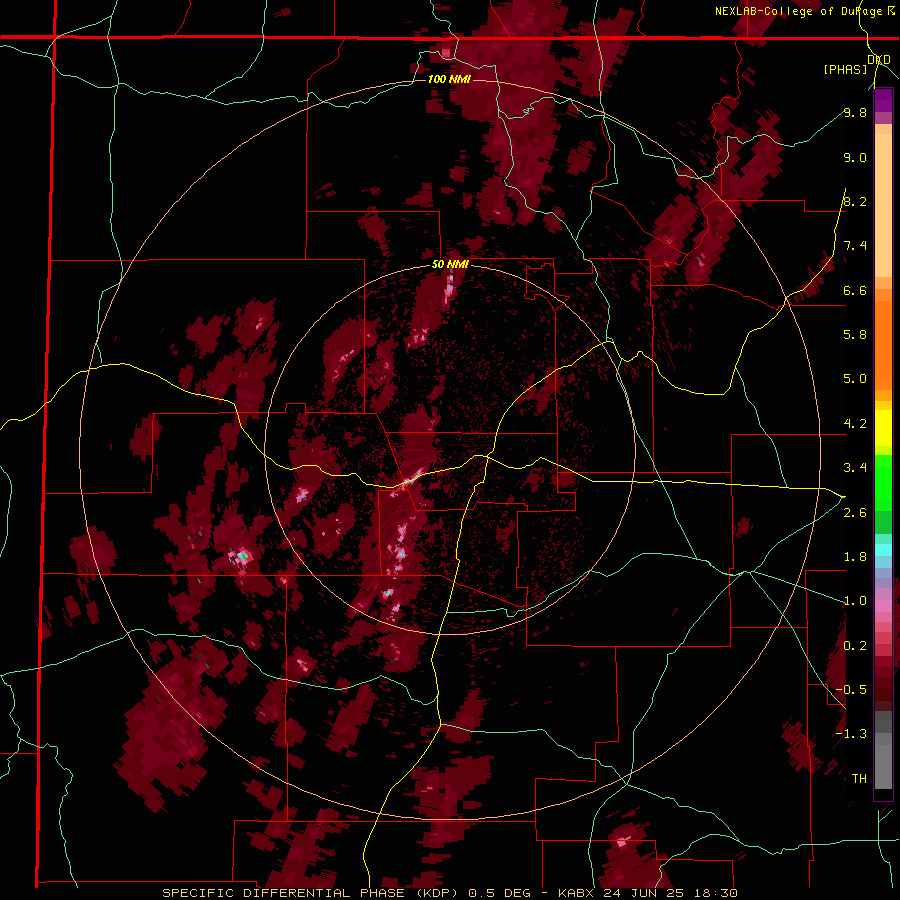
Task: Click the 3.4 value on color scale
Action: (x=855, y=468)
